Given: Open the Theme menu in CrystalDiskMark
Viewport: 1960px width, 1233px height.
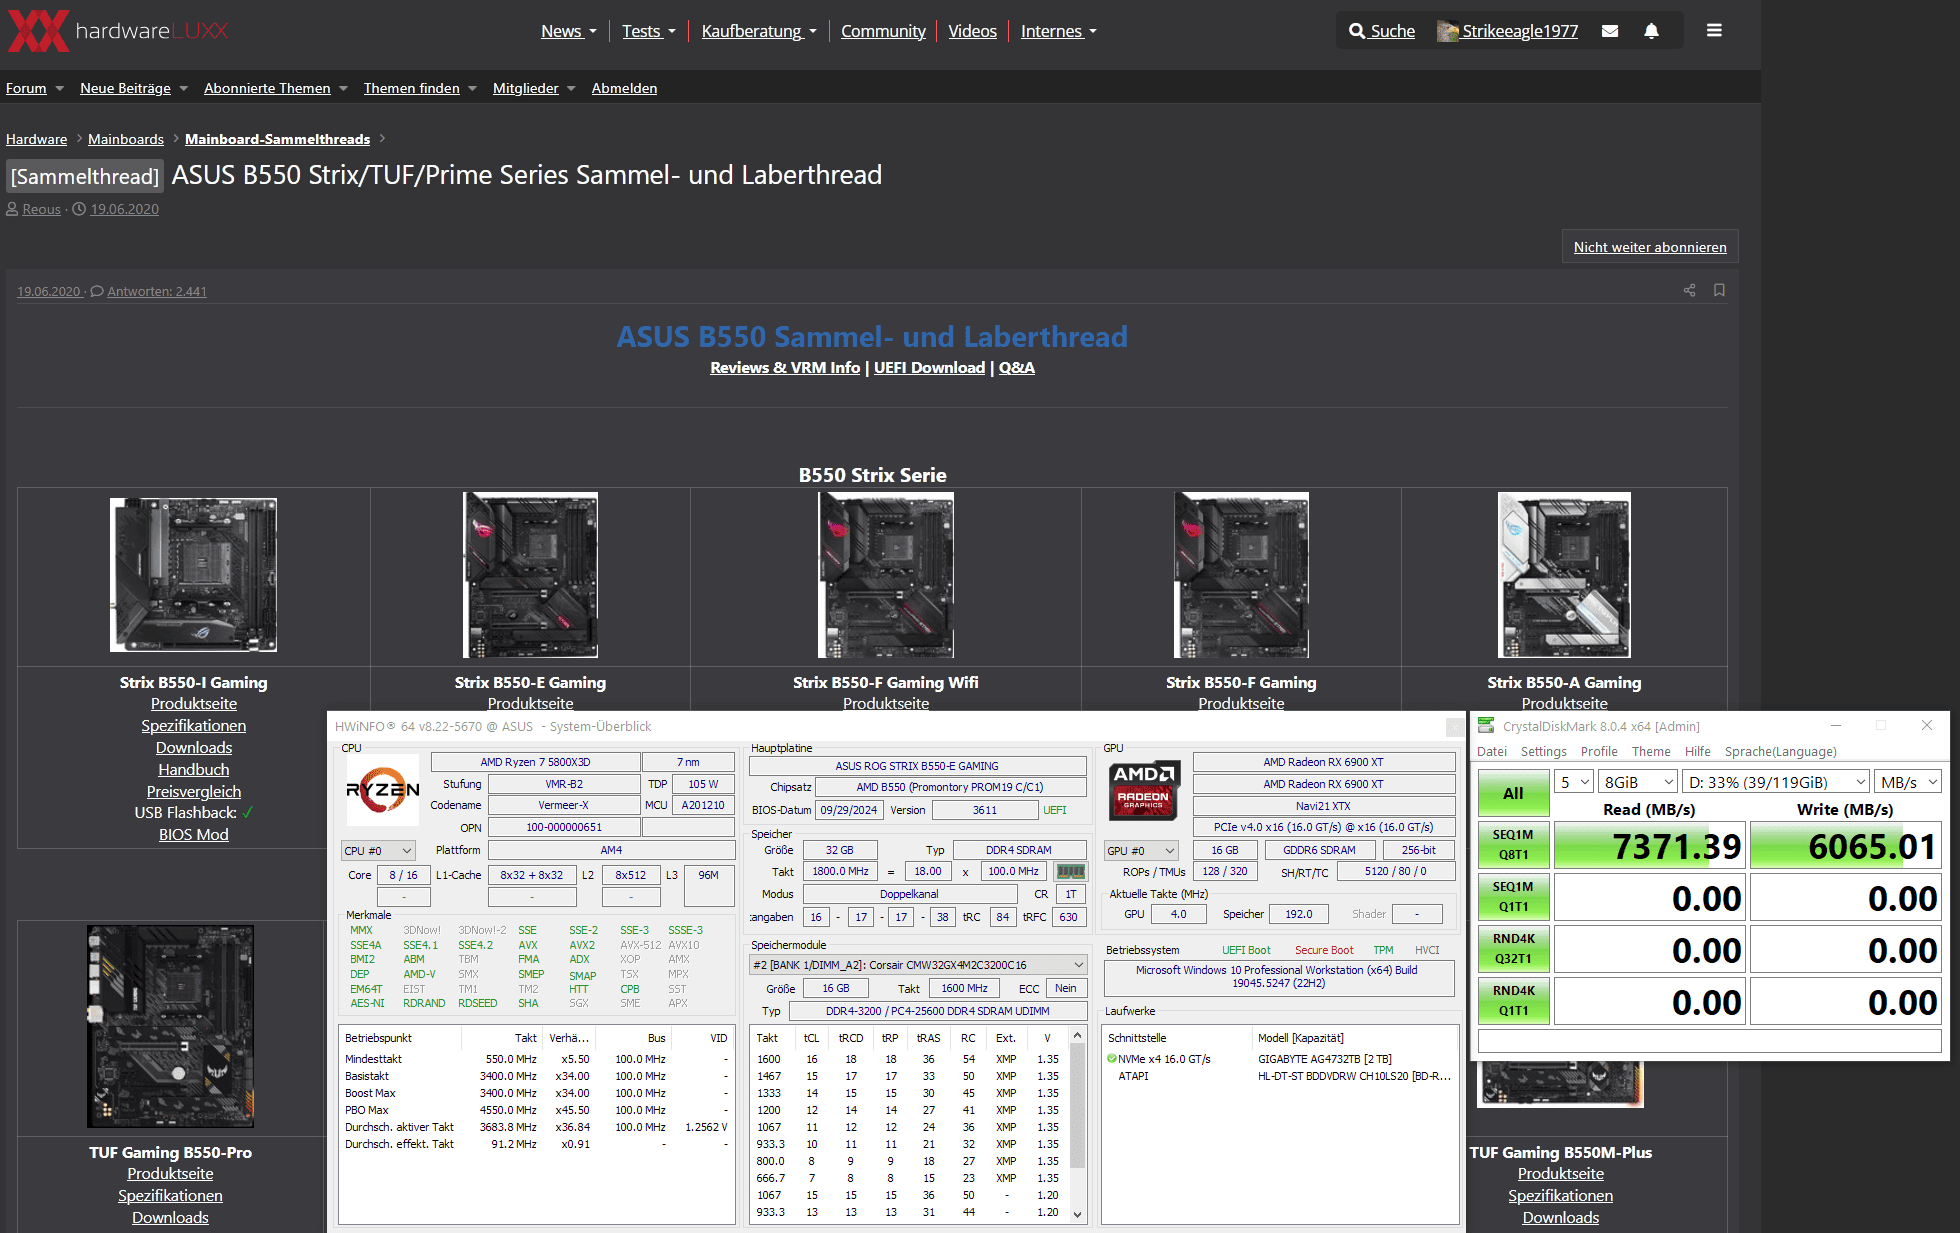Looking at the screenshot, I should click(x=1651, y=752).
